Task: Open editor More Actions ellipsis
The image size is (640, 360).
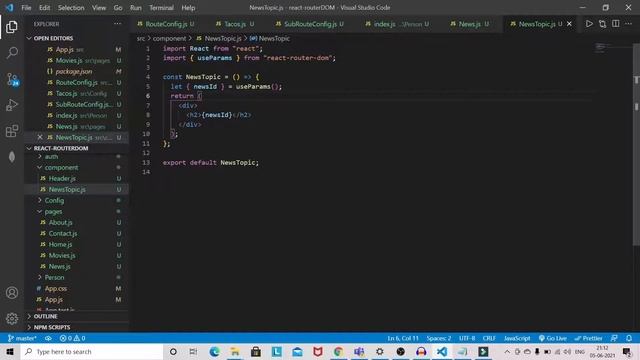Action: [629, 24]
